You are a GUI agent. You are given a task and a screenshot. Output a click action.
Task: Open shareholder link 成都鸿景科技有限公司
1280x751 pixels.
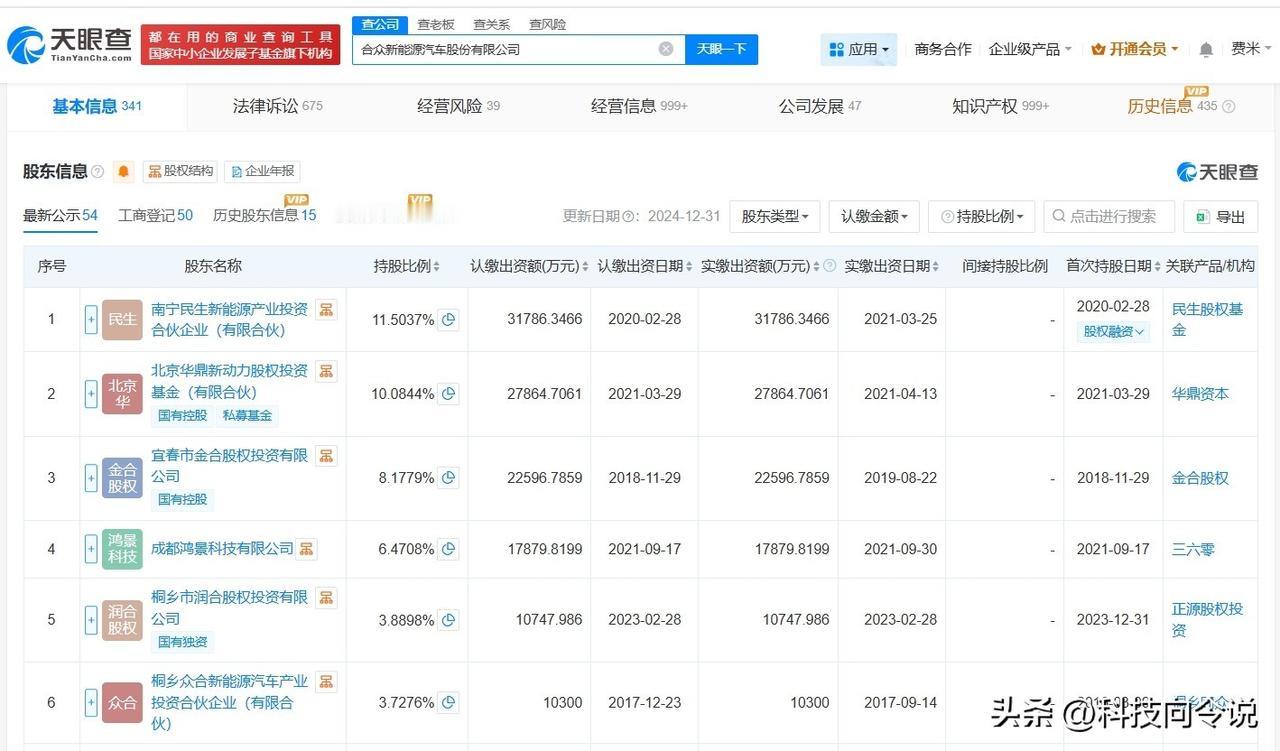pyautogui.click(x=222, y=549)
